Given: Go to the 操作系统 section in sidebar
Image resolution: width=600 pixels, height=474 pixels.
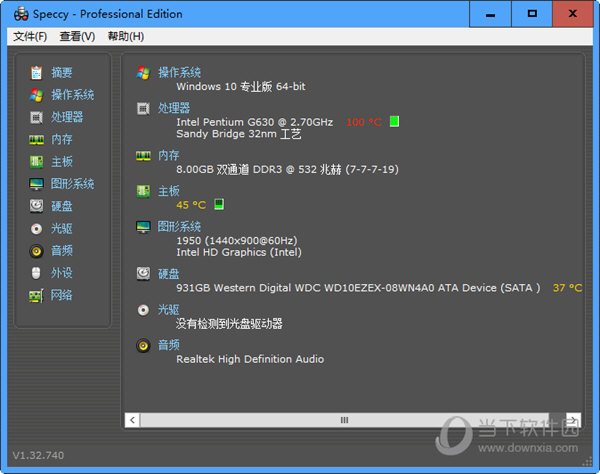Looking at the screenshot, I should pos(73,95).
